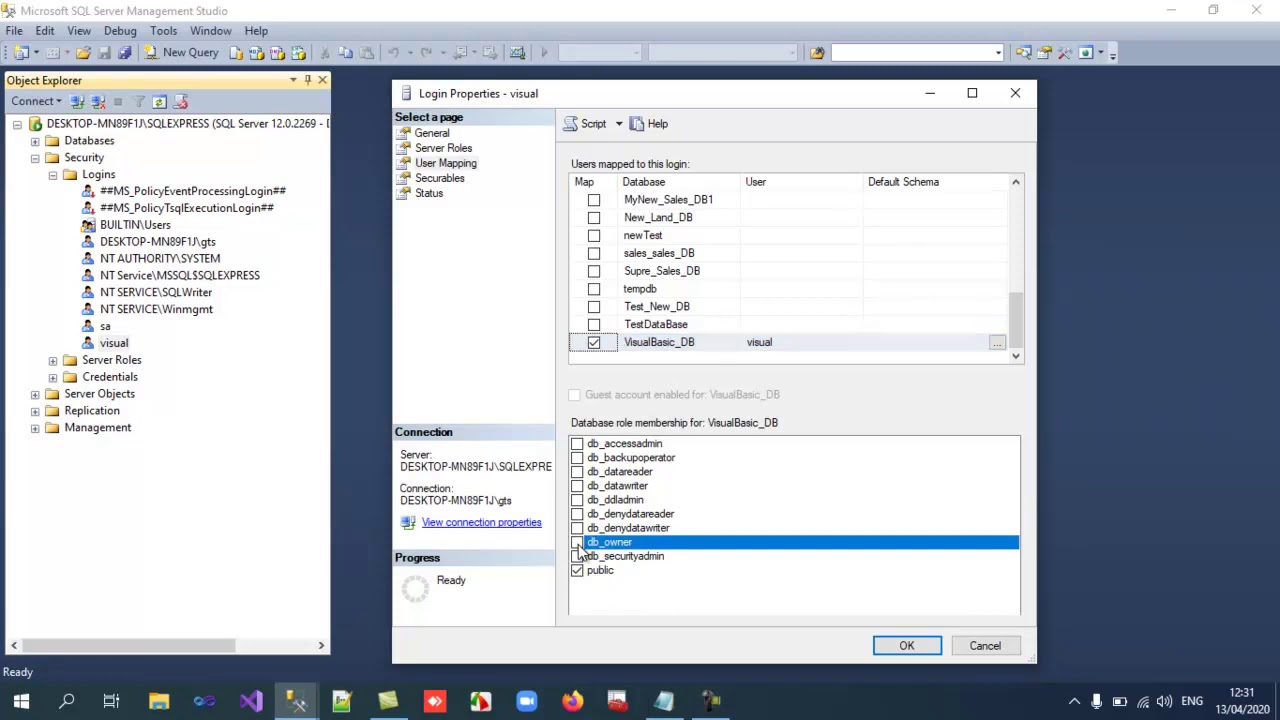Enable db_ddladmin role checkbox
The image size is (1280, 720).
coord(577,500)
